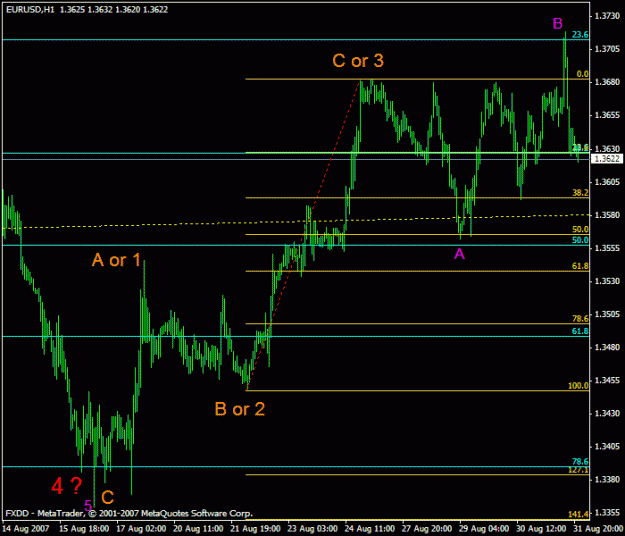Select the orange 'B or 2' wave label
Image resolution: width=625 pixels, height=536 pixels.
coord(240,409)
